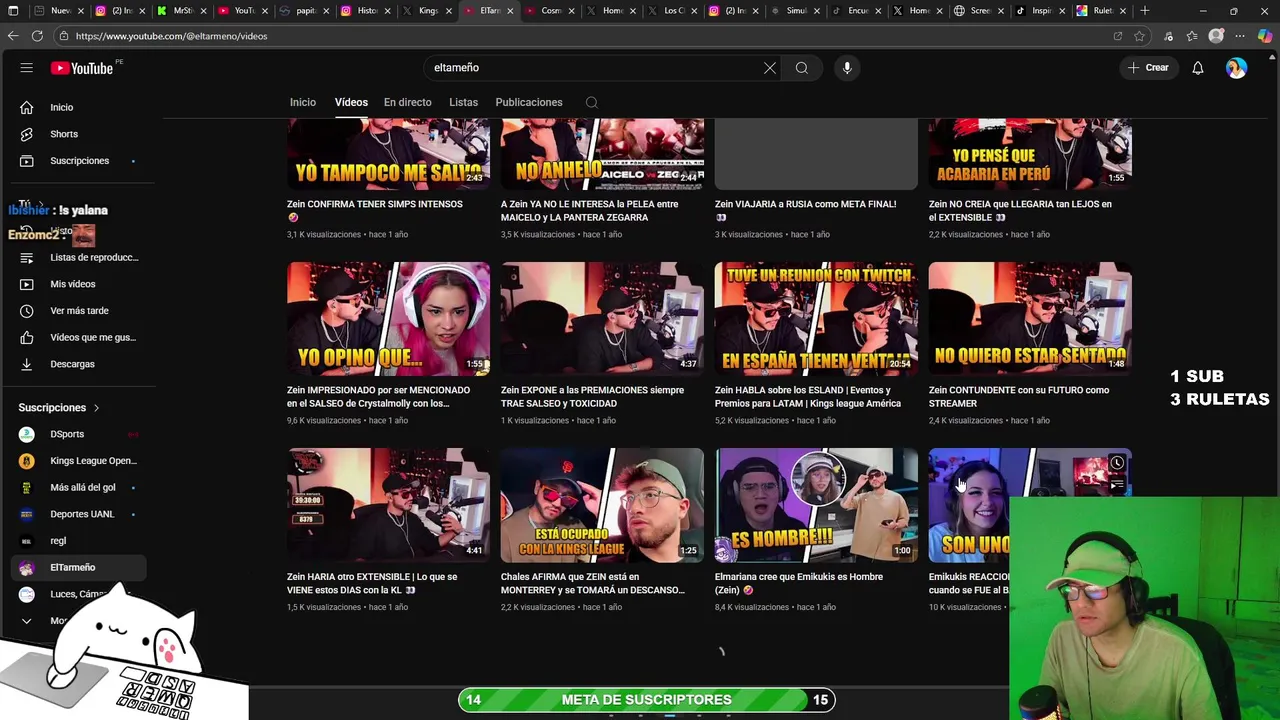The width and height of the screenshot is (1280, 720).
Task: Favorite this page with star icon
Action: (x=1140, y=36)
